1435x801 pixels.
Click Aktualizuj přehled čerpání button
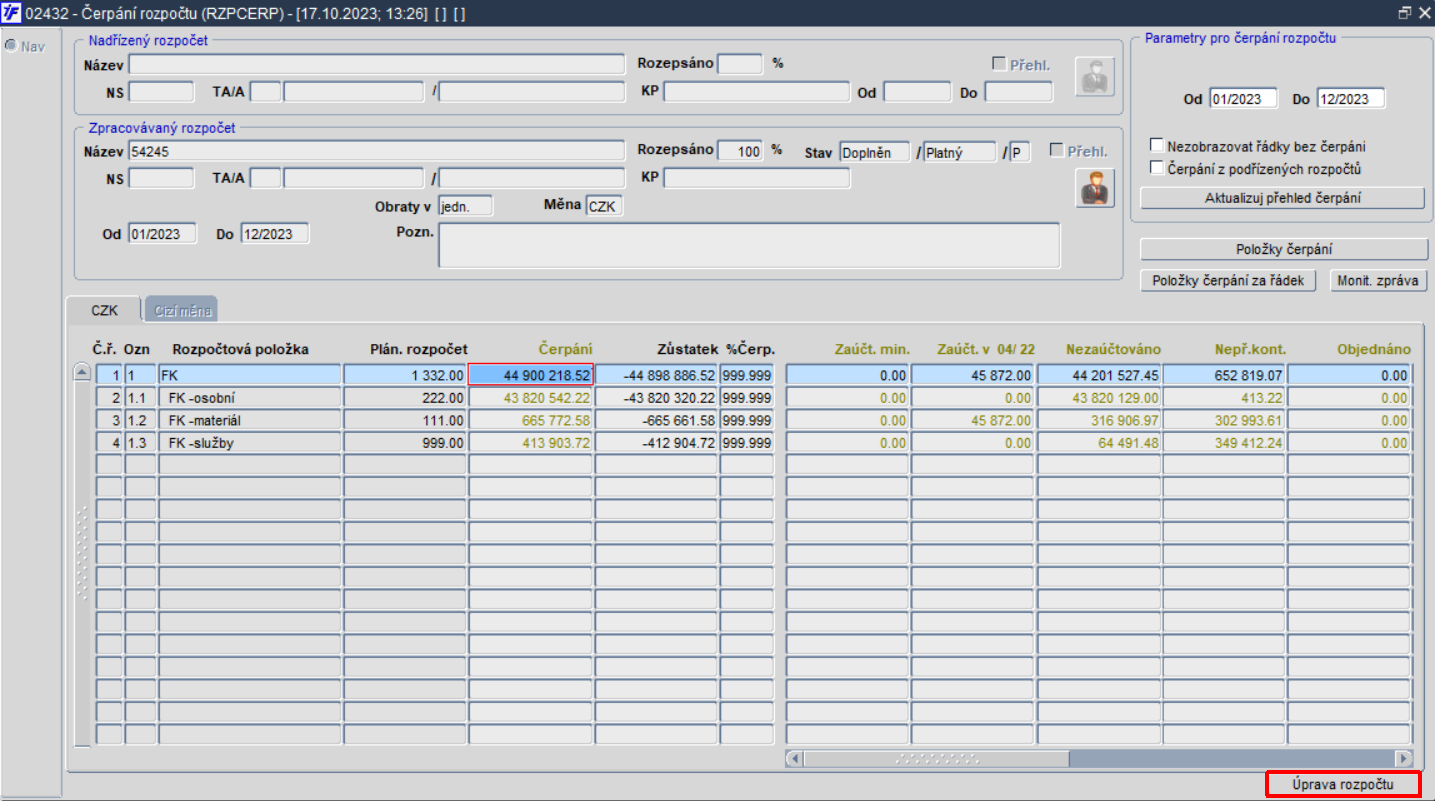coord(1282,198)
